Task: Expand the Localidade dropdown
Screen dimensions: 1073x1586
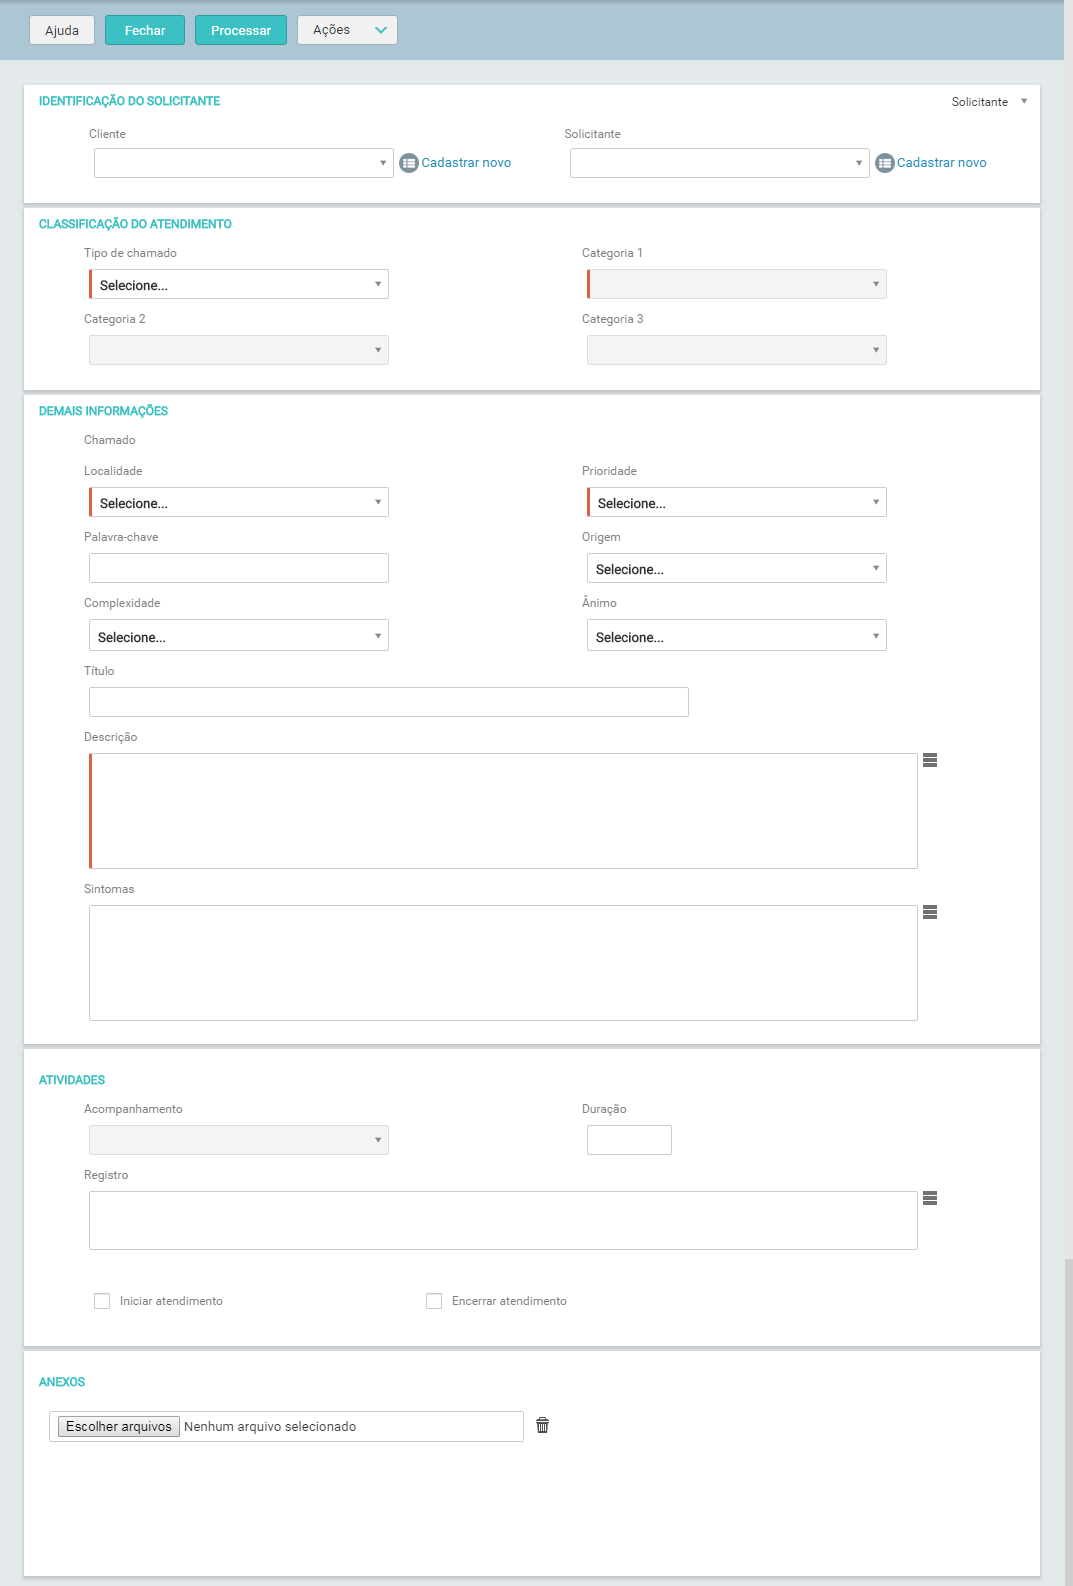Action: [x=239, y=502]
